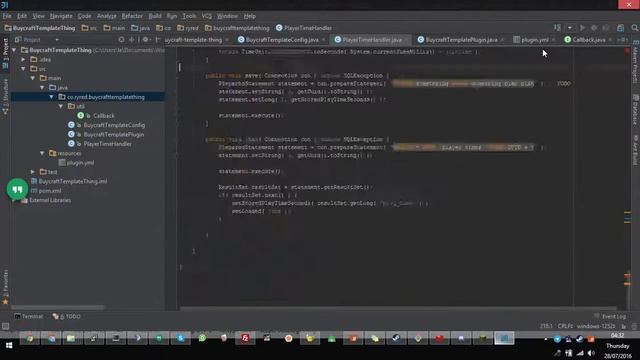Collapse the resources folder arrow

coord(42,153)
